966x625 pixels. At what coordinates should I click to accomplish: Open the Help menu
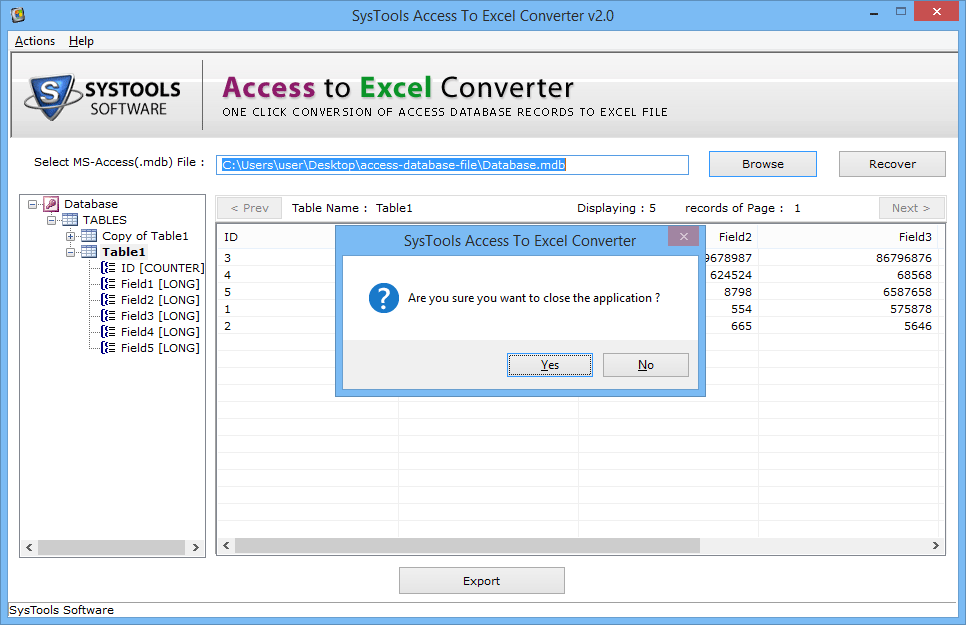point(81,41)
